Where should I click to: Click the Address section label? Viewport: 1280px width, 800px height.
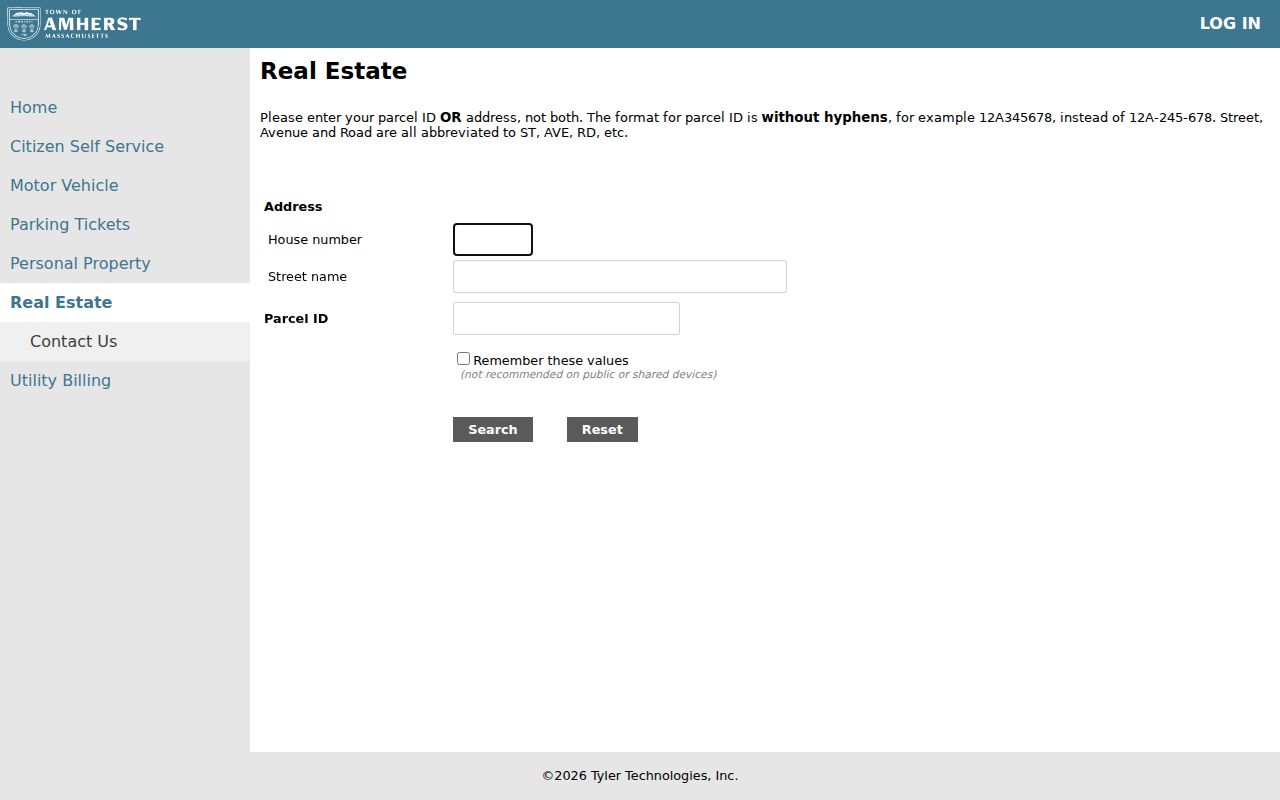coord(293,207)
